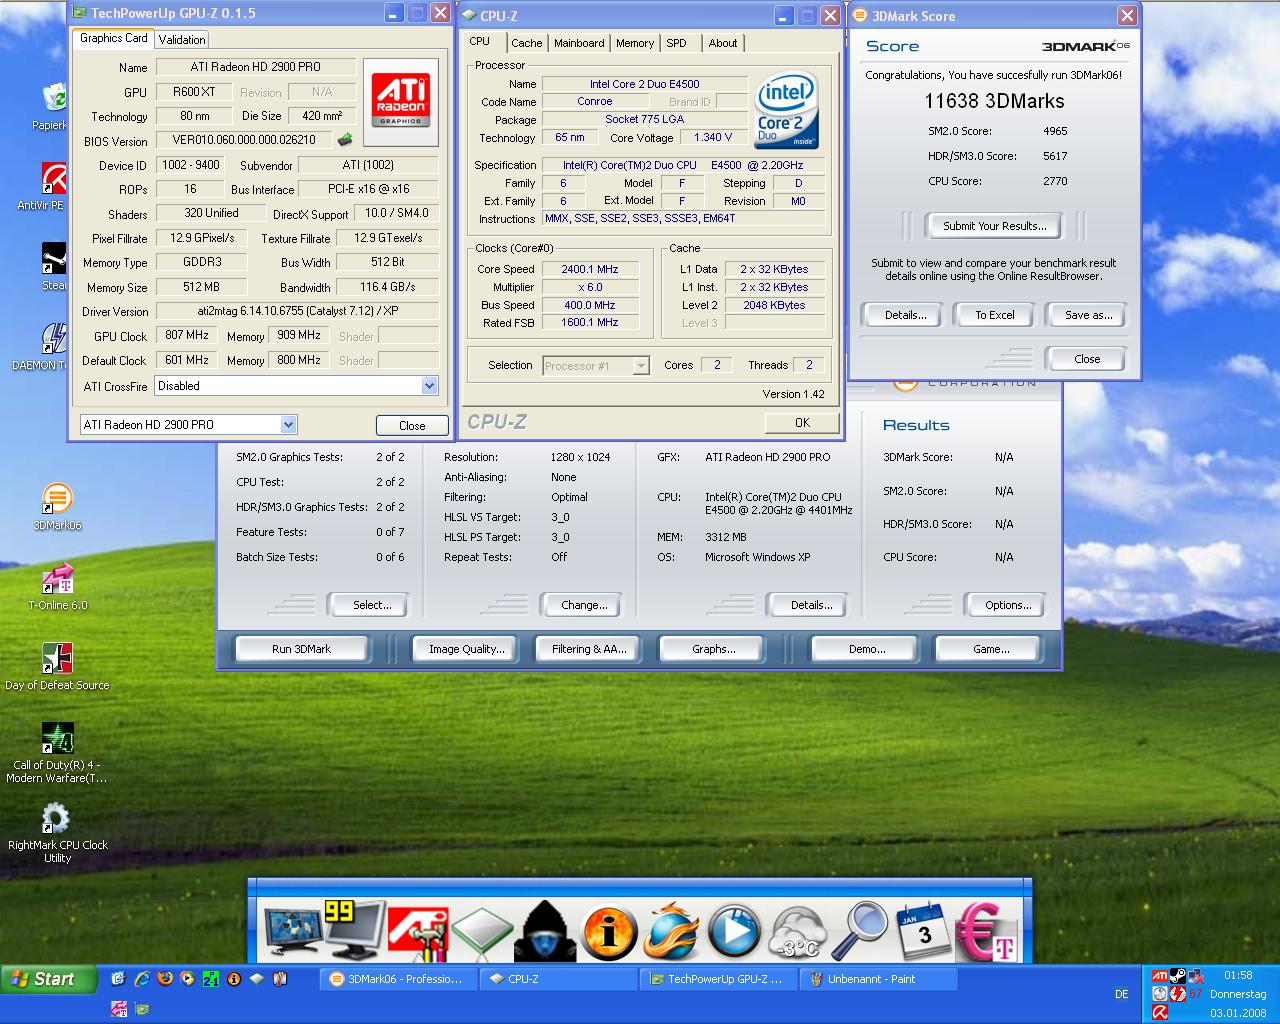Open the ATI Radeon HD 2900 PRO card selector
Screen dimensions: 1280x1024
pos(188,424)
